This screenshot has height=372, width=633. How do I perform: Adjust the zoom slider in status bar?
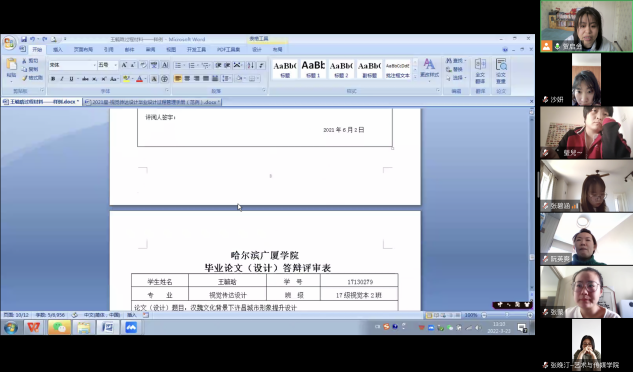(x=507, y=315)
